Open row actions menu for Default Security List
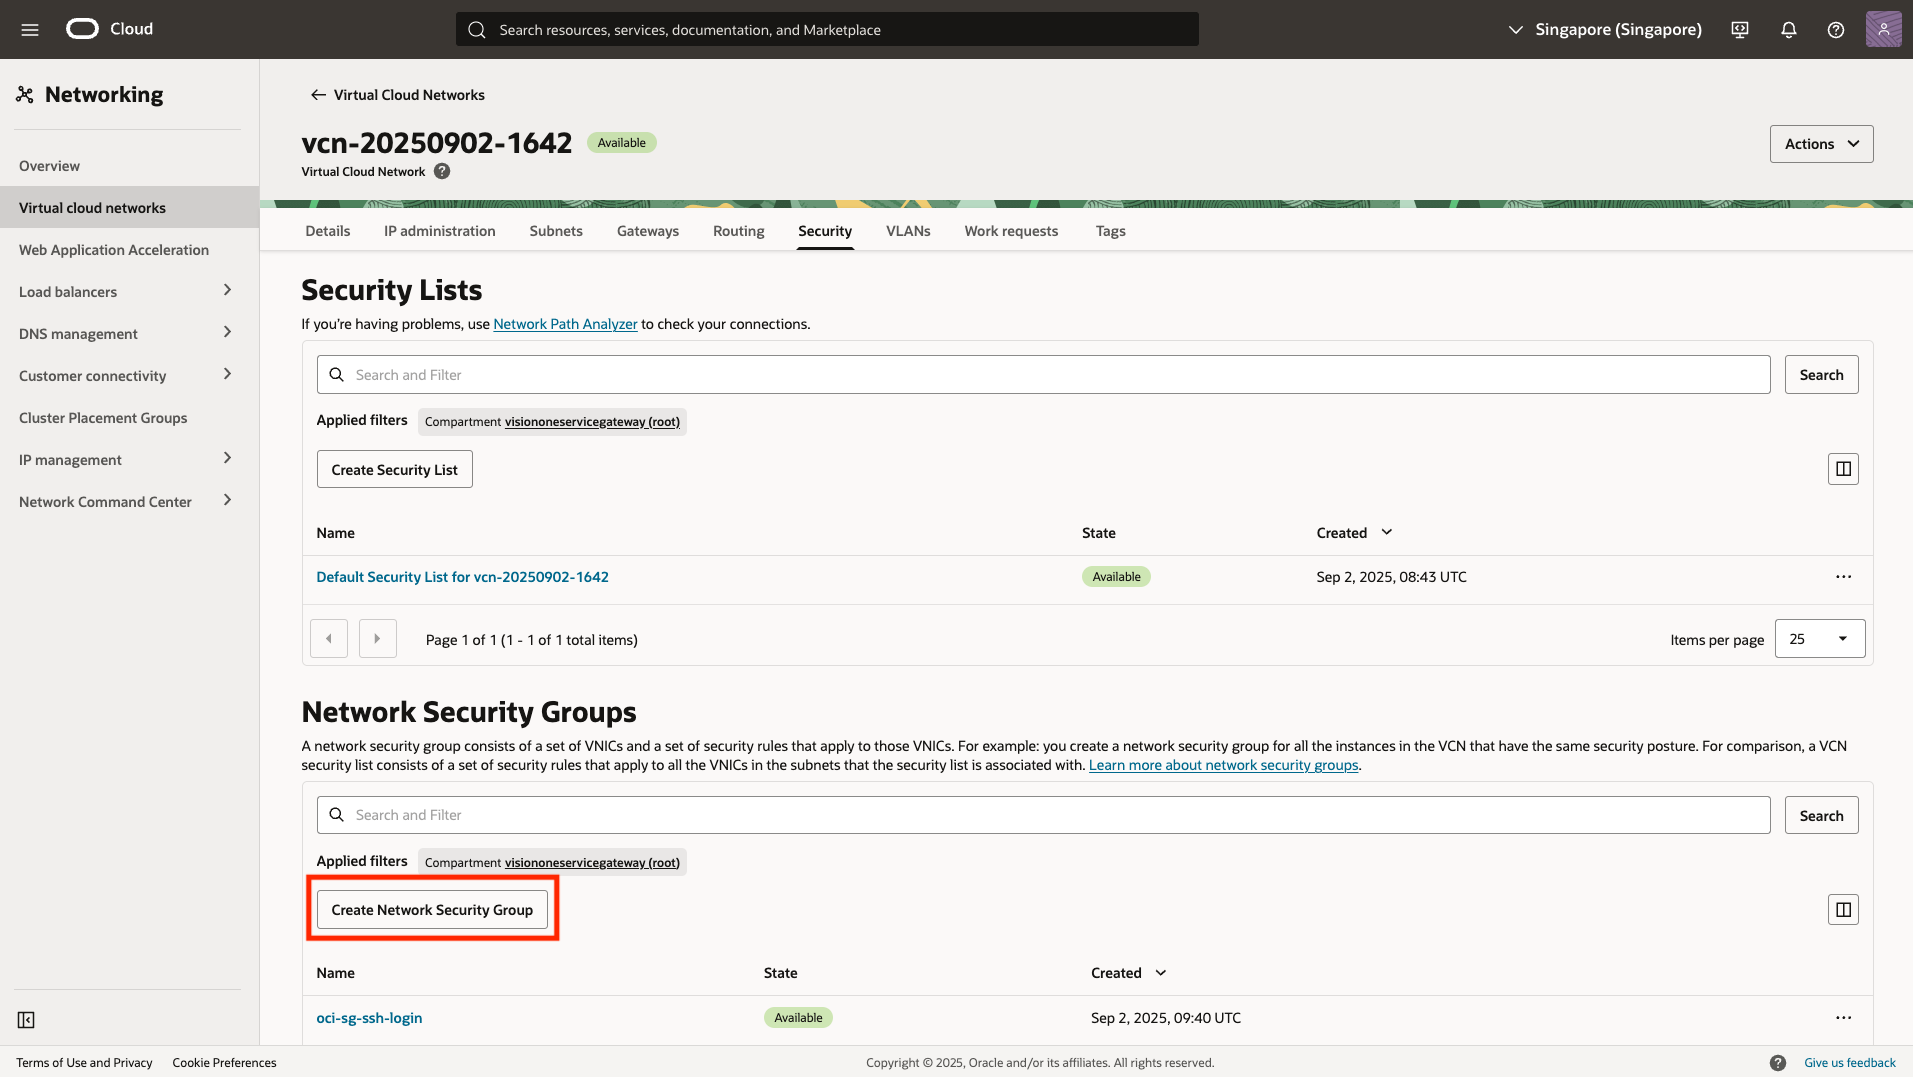This screenshot has width=1913, height=1077. pos(1842,577)
